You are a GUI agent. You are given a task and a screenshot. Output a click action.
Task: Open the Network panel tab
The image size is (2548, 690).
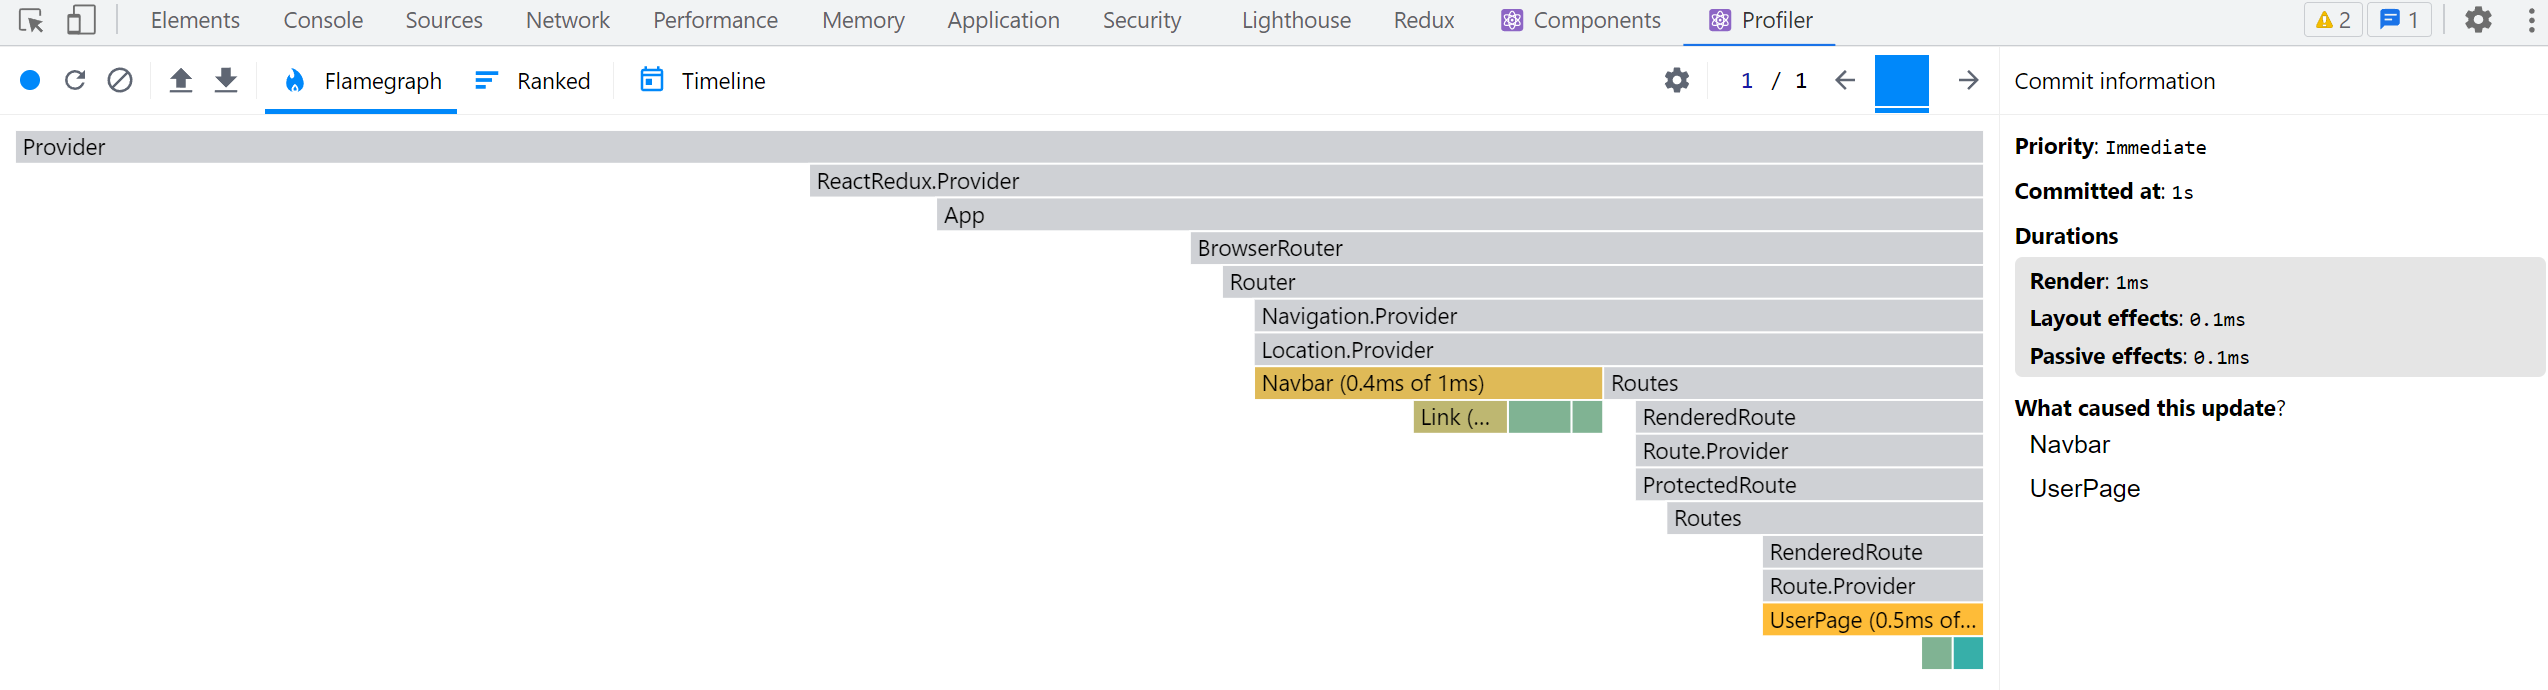(x=567, y=20)
